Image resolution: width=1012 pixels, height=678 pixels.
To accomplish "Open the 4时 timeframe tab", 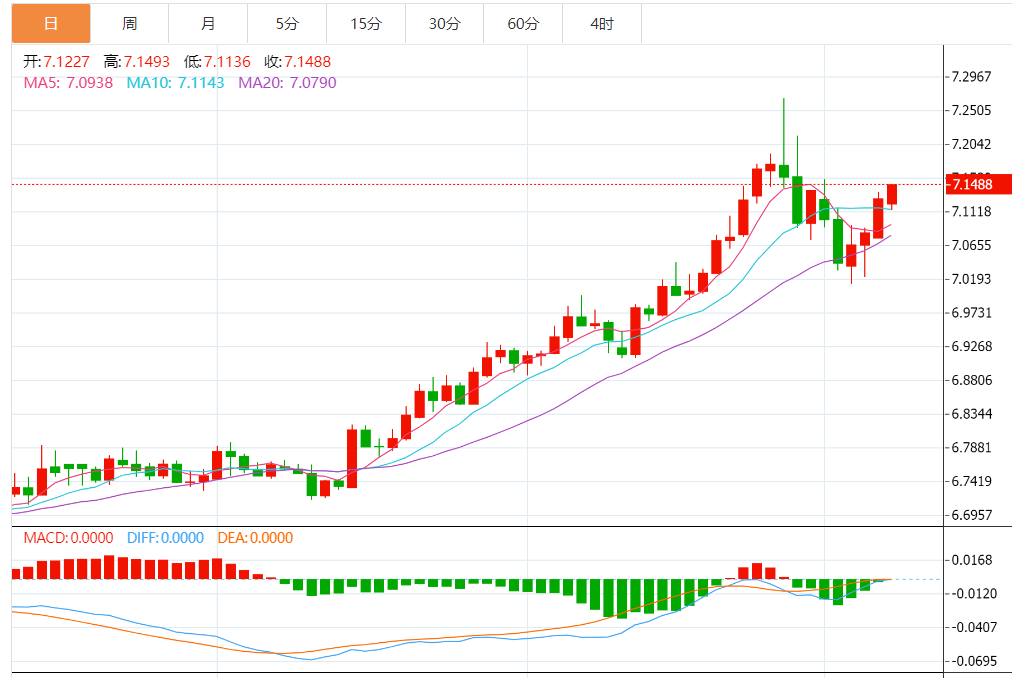I will tap(602, 24).
